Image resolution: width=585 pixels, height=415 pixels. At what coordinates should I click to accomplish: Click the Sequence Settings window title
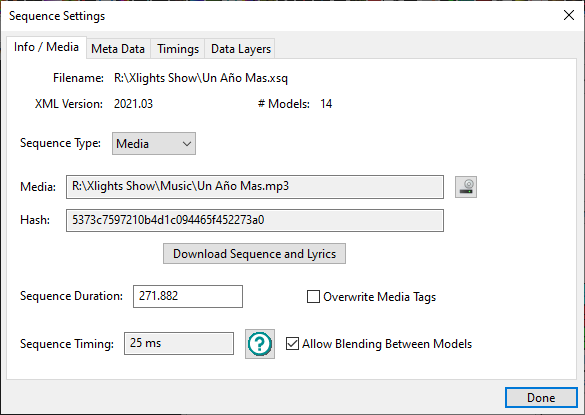coord(57,16)
